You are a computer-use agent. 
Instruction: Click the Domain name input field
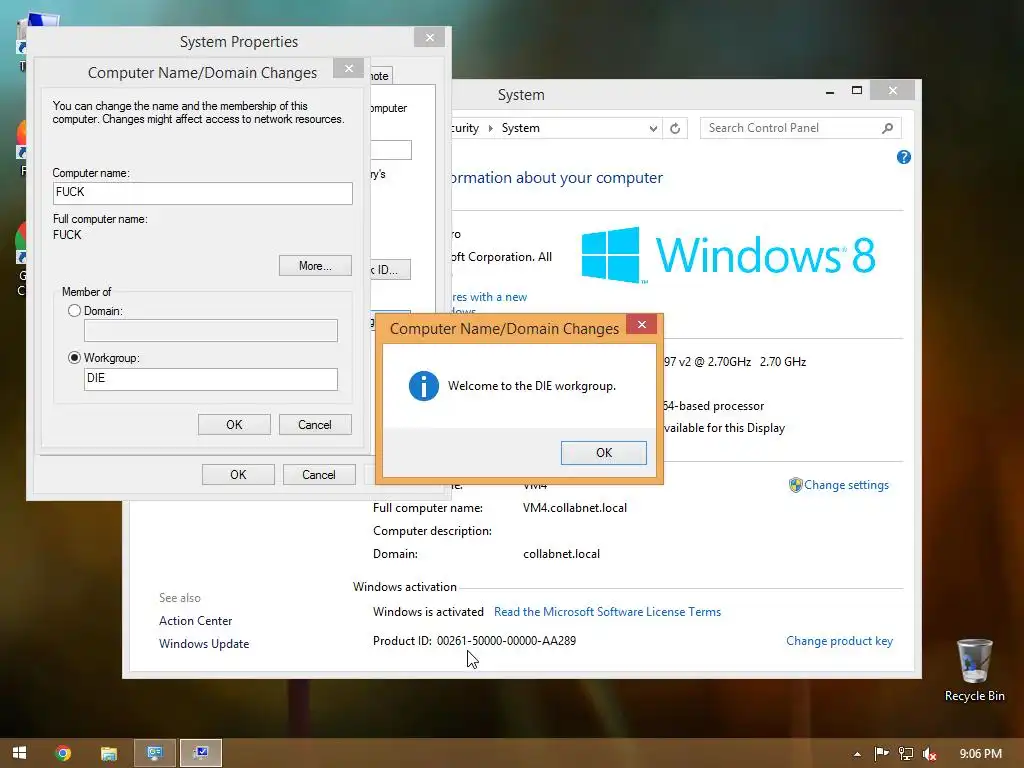pos(210,330)
